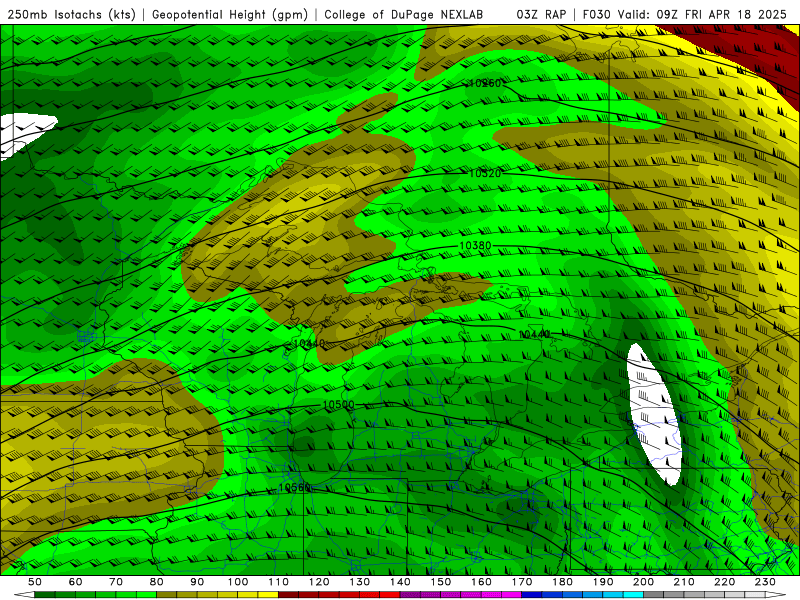The height and width of the screenshot is (600, 800).
Task: Click the legend value label 190
Action: coord(603,582)
